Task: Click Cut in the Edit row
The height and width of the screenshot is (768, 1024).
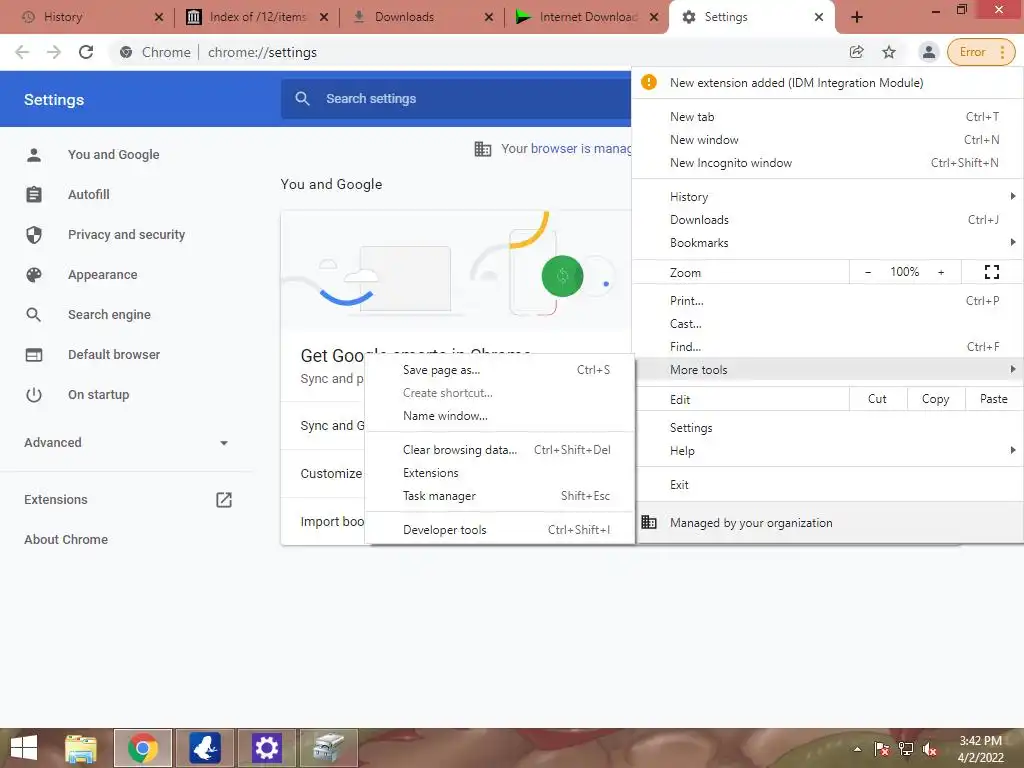Action: [877, 399]
